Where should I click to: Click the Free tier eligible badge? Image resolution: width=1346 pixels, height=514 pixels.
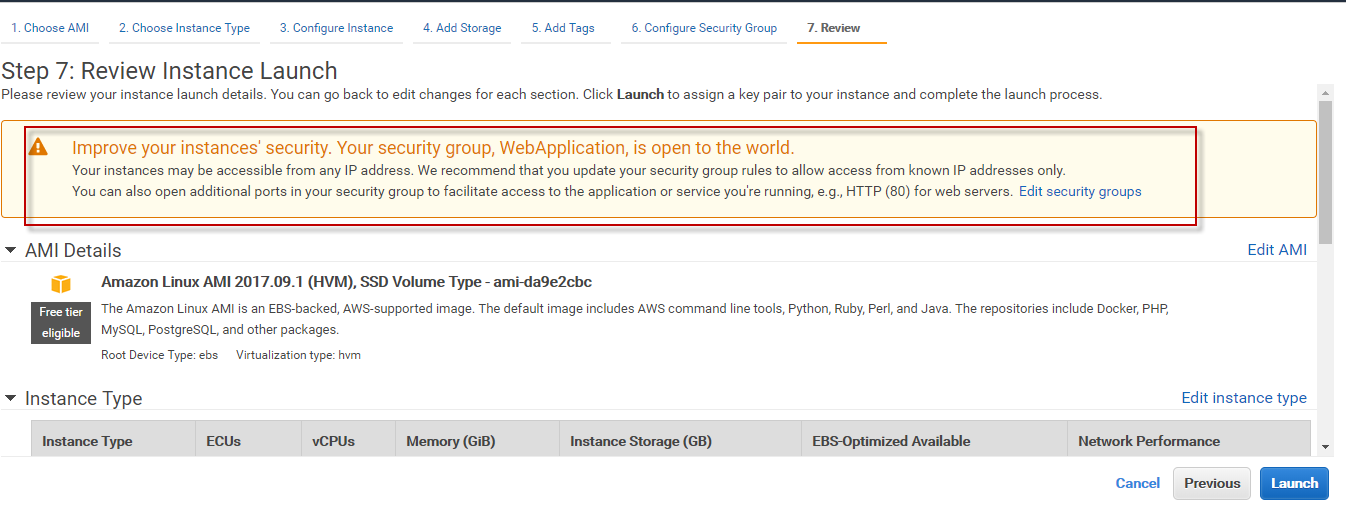pyautogui.click(x=61, y=322)
